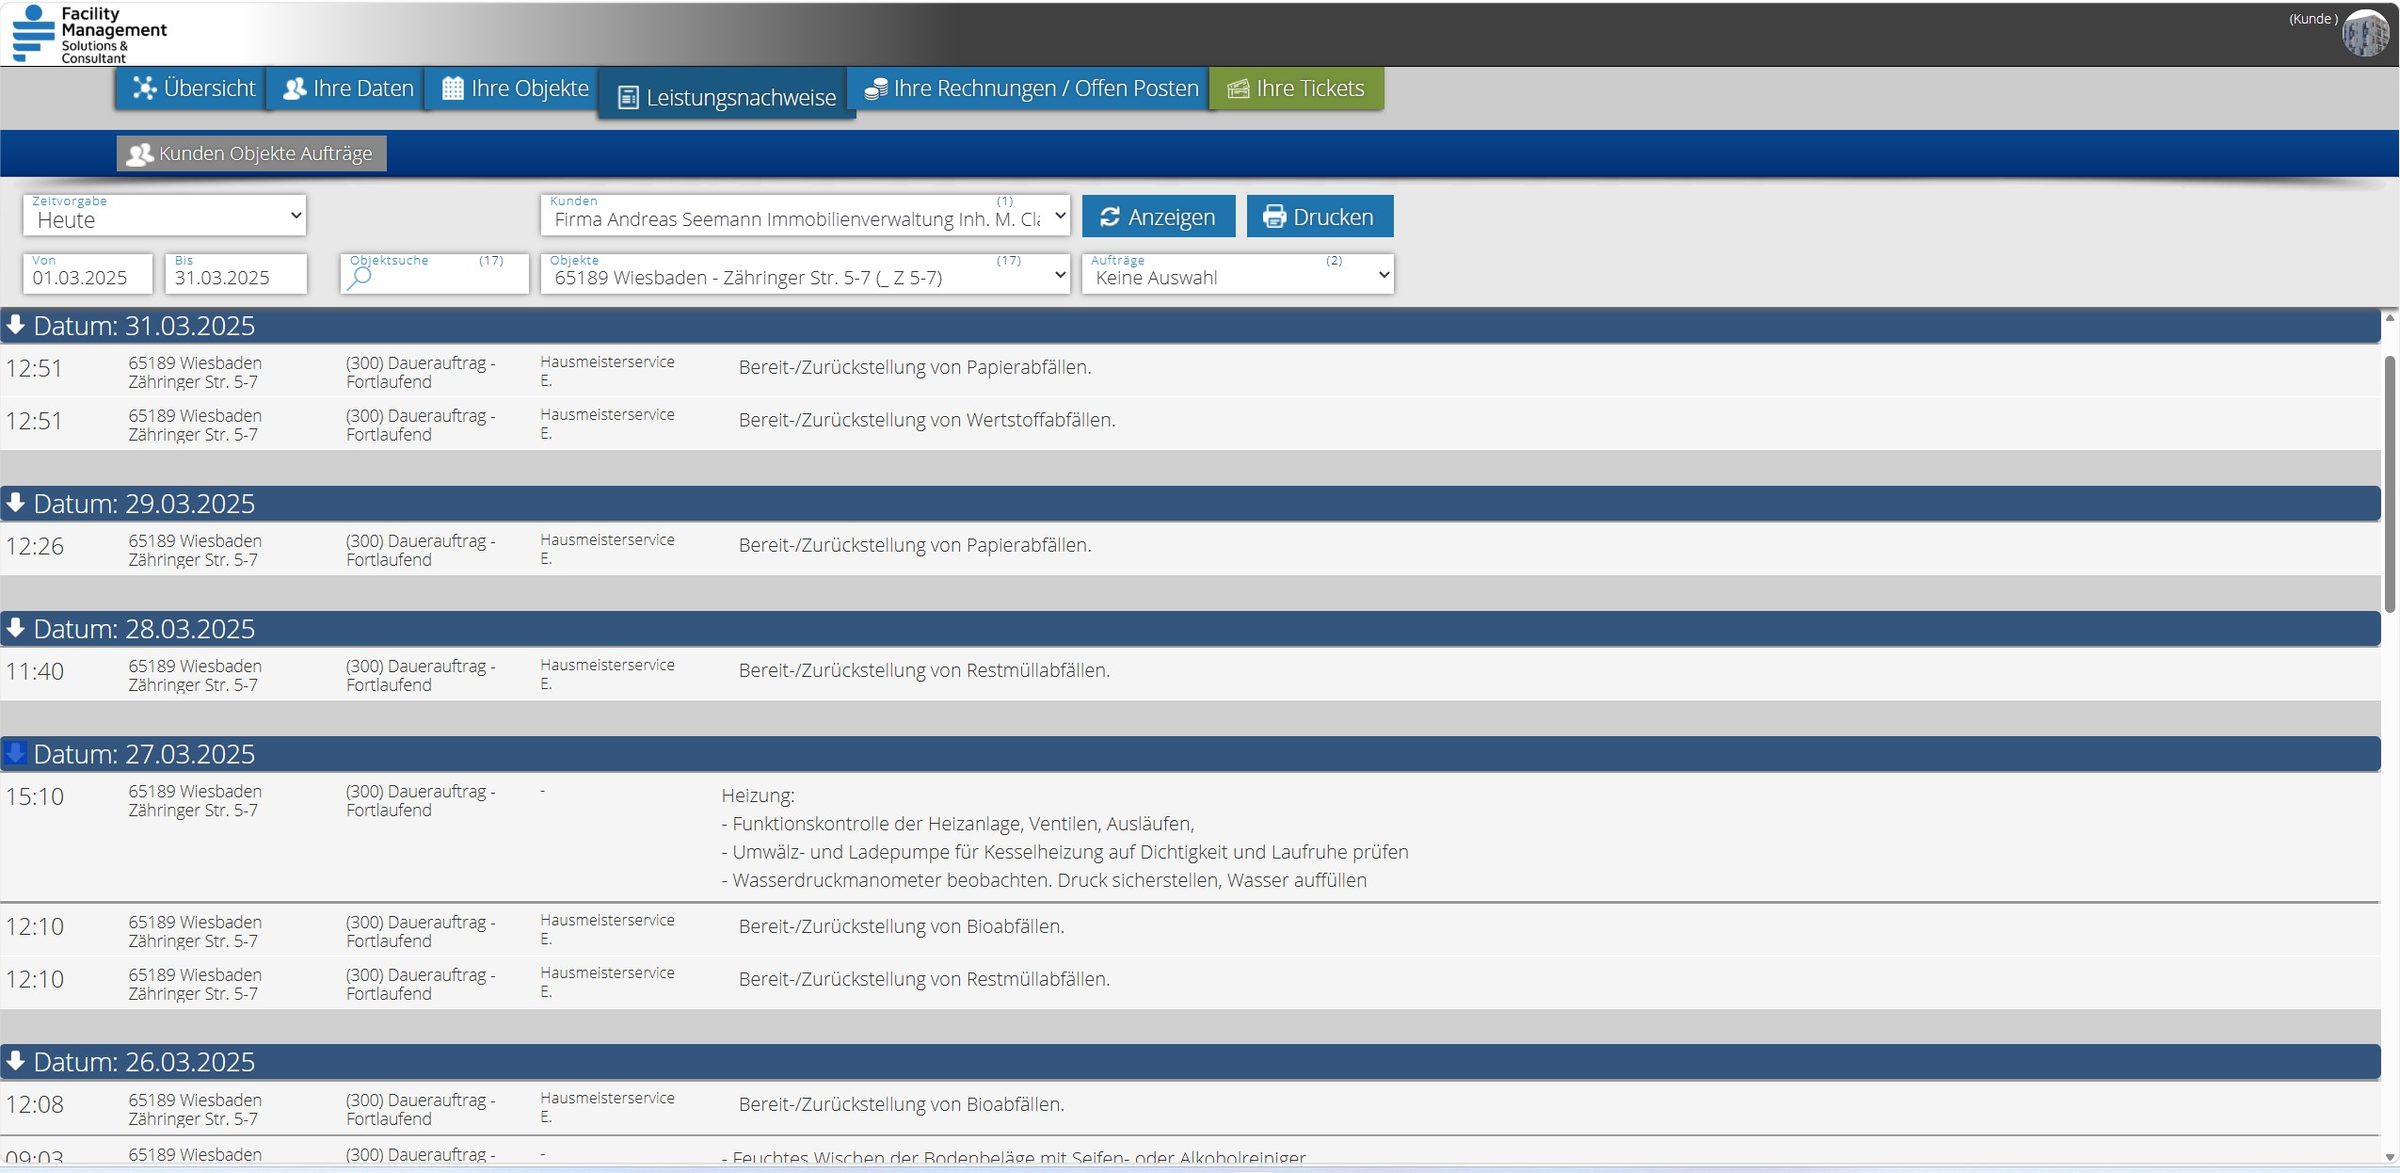Click the 27.03 Restmüllabfällen entry text
2400x1173 pixels.
pyautogui.click(x=924, y=979)
